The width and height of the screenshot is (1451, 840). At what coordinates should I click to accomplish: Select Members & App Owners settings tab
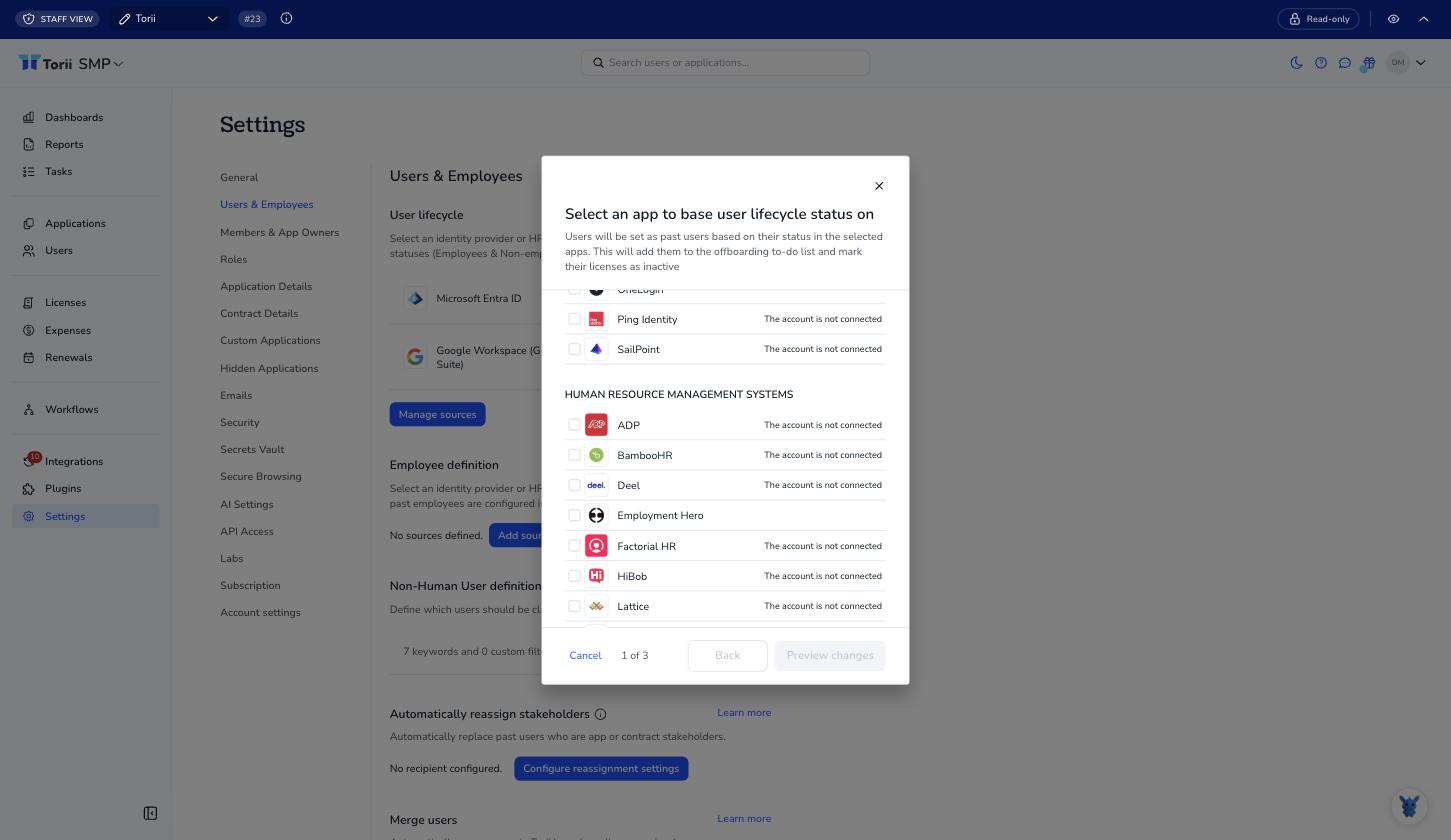click(279, 232)
